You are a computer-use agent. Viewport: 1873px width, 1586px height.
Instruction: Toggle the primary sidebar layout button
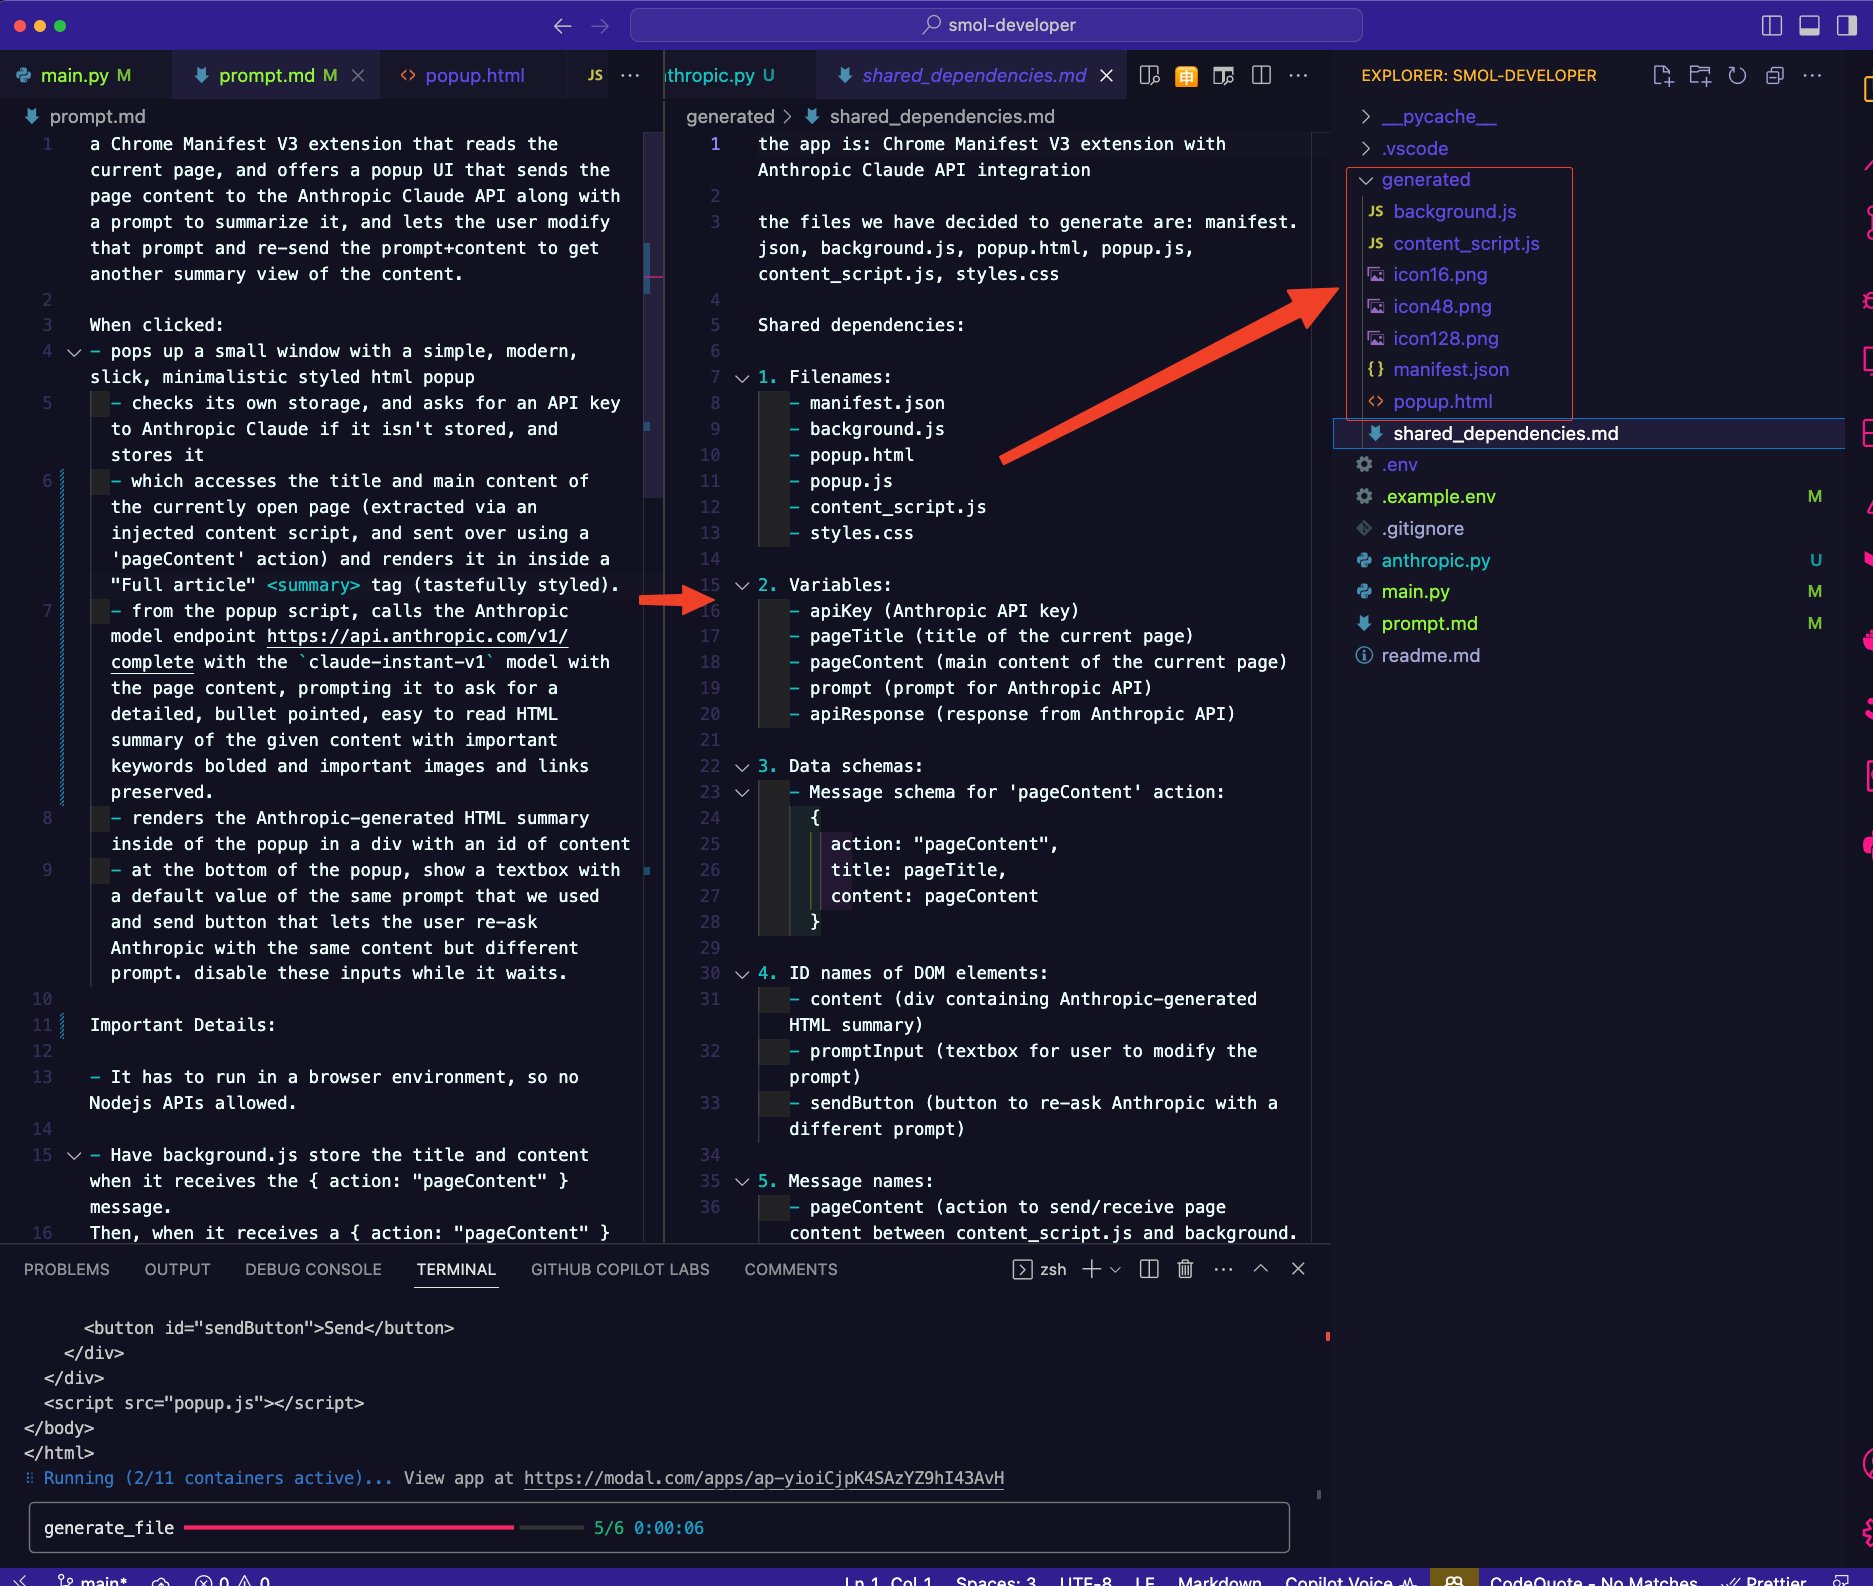[x=1771, y=26]
